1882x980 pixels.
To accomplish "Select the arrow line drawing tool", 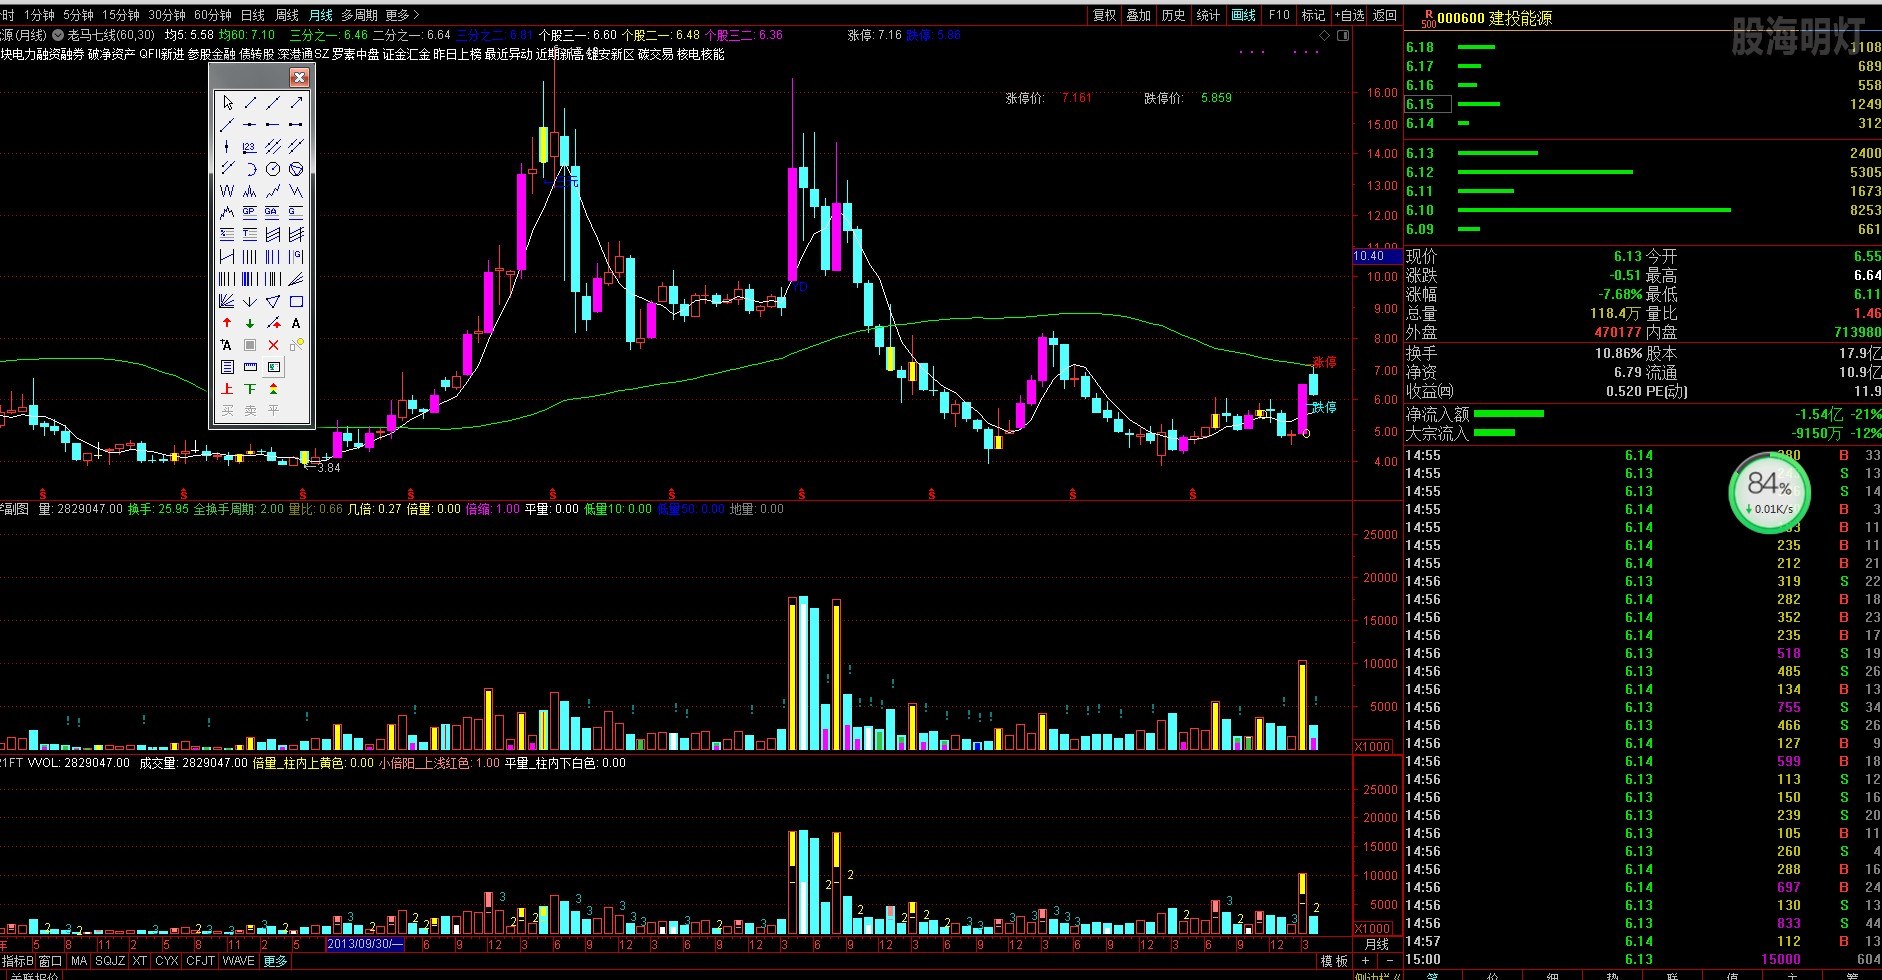I will (296, 102).
